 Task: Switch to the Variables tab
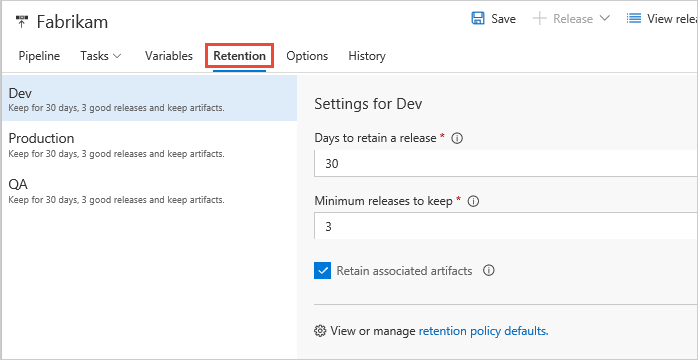tap(169, 56)
